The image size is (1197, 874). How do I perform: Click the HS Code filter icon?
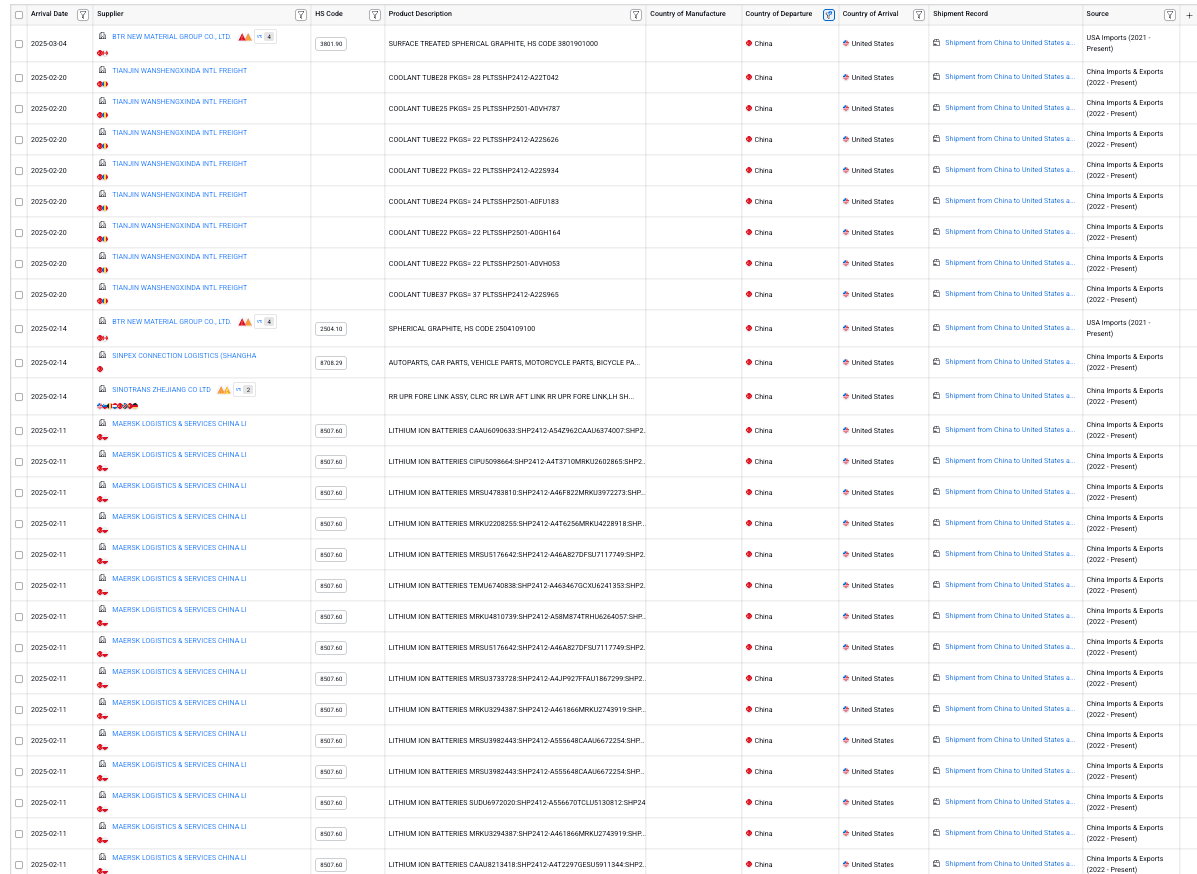click(374, 15)
